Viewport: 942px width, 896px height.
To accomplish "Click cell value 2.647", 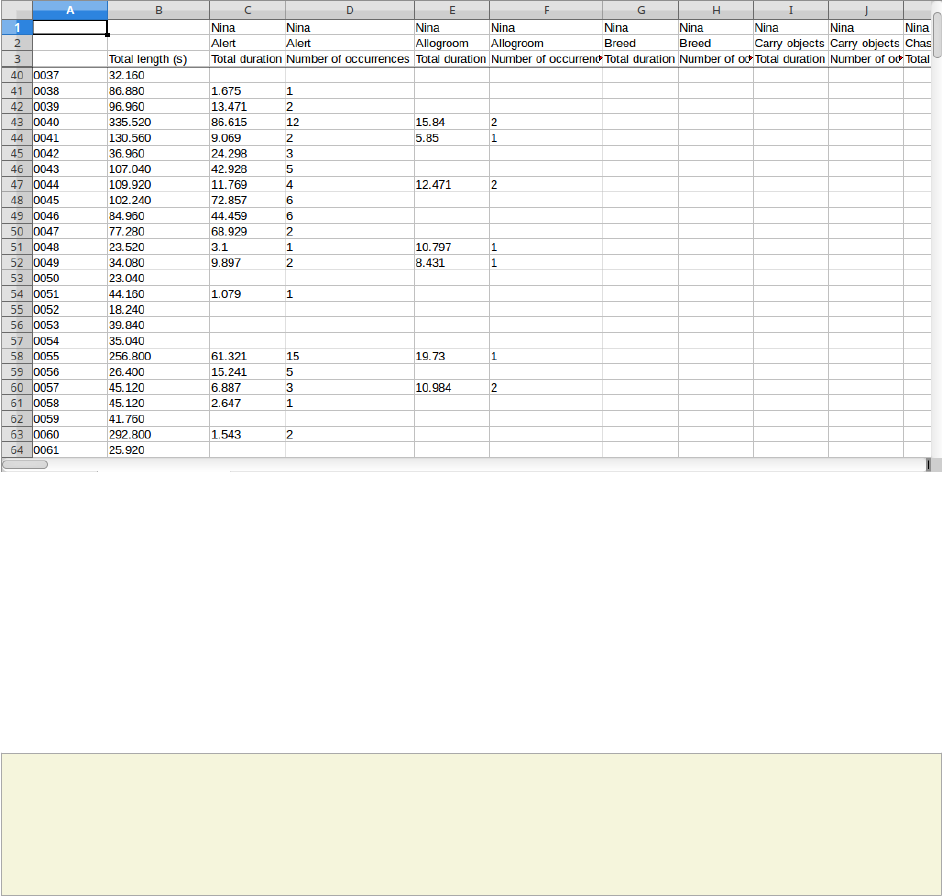I will pos(248,403).
